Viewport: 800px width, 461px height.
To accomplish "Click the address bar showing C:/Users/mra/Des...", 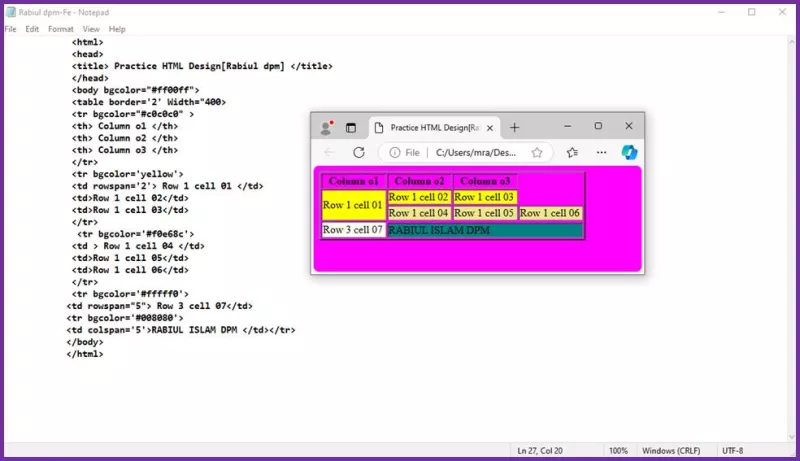I will (x=476, y=152).
